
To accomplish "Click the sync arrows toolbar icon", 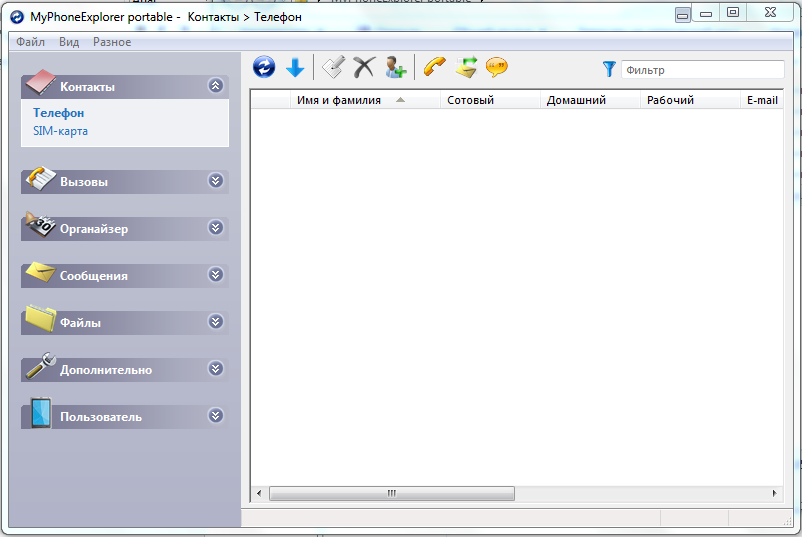I will click(465, 67).
